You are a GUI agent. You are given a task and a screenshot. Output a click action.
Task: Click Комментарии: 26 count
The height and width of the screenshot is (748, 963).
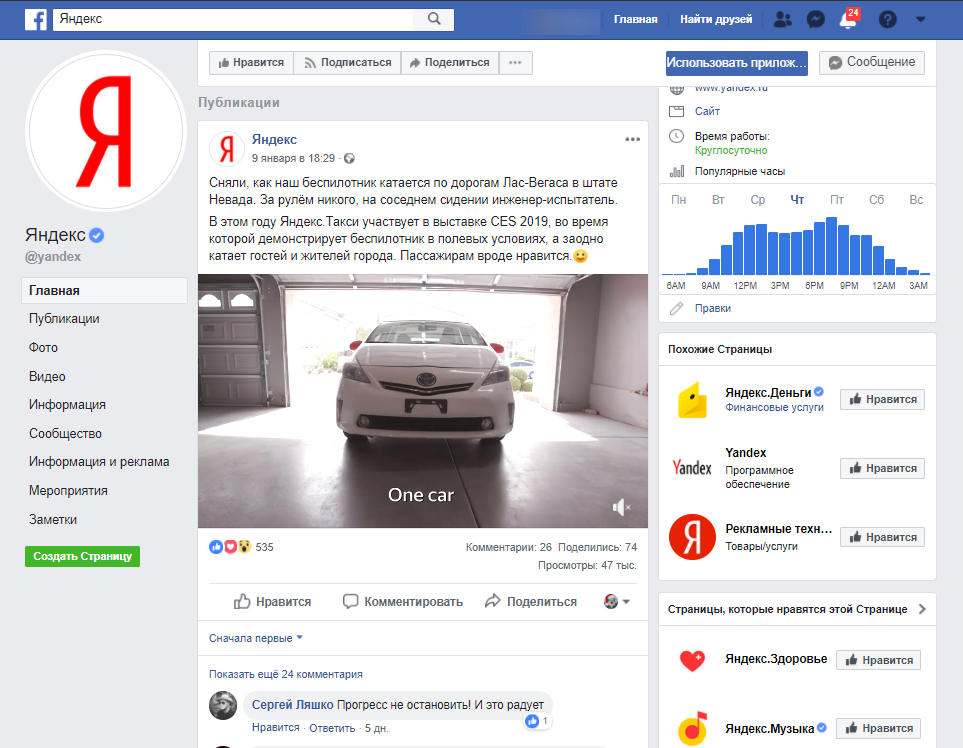tap(509, 547)
